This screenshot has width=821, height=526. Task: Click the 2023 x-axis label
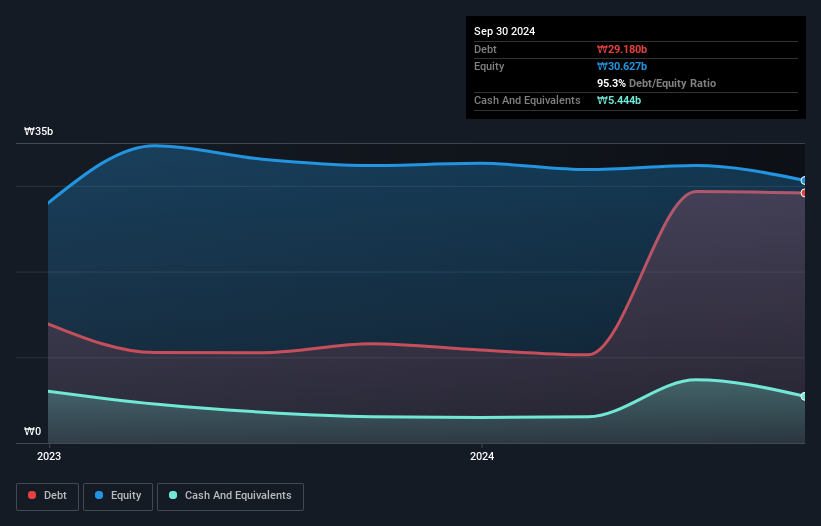[x=49, y=456]
